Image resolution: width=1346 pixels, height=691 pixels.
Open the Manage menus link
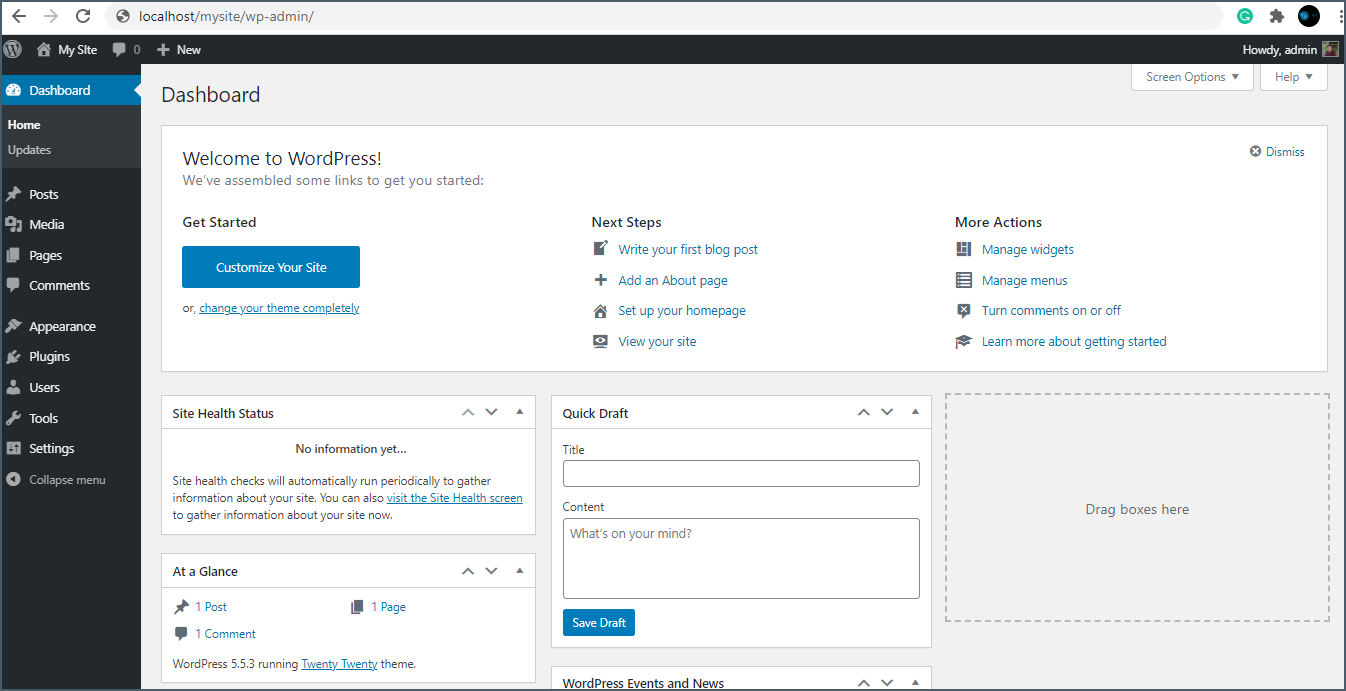(1025, 280)
